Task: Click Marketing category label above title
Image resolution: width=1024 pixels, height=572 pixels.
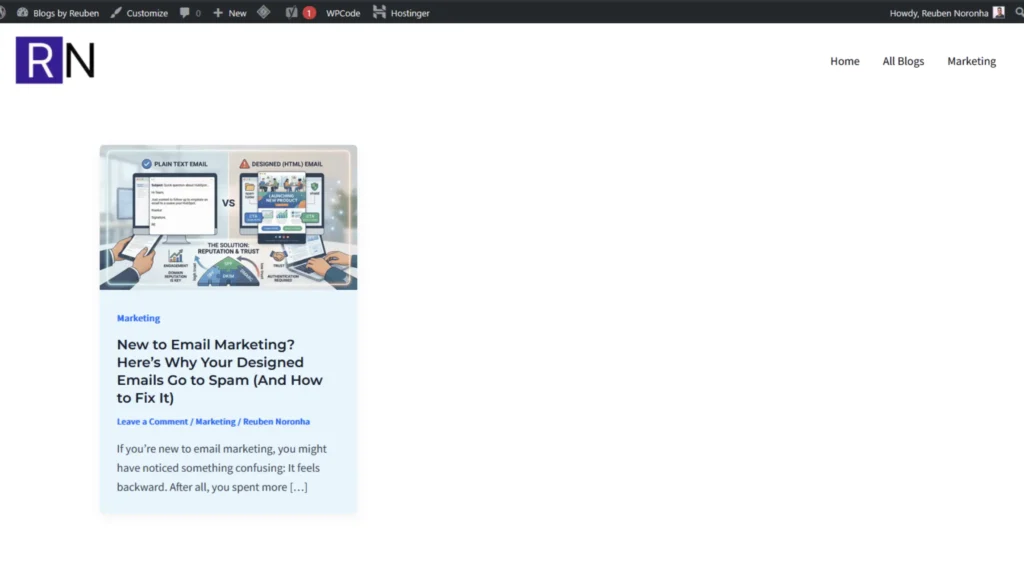Action: coord(138,318)
